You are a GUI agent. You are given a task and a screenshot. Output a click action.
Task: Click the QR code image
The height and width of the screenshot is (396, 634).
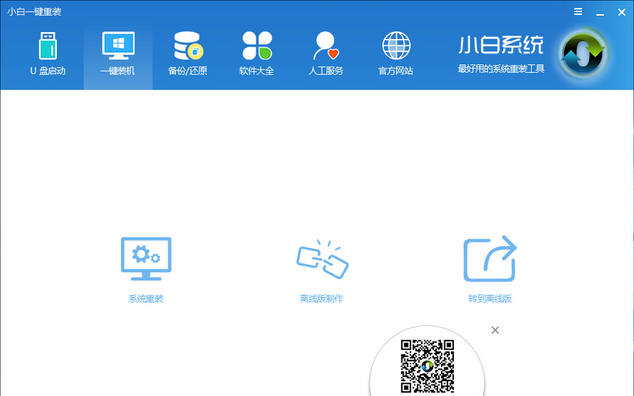(427, 366)
